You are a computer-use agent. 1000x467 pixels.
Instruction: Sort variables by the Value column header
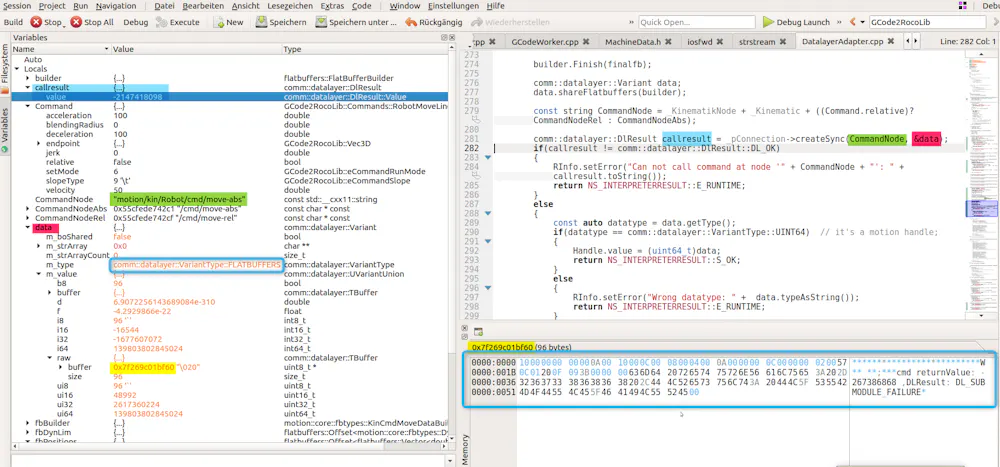point(196,49)
